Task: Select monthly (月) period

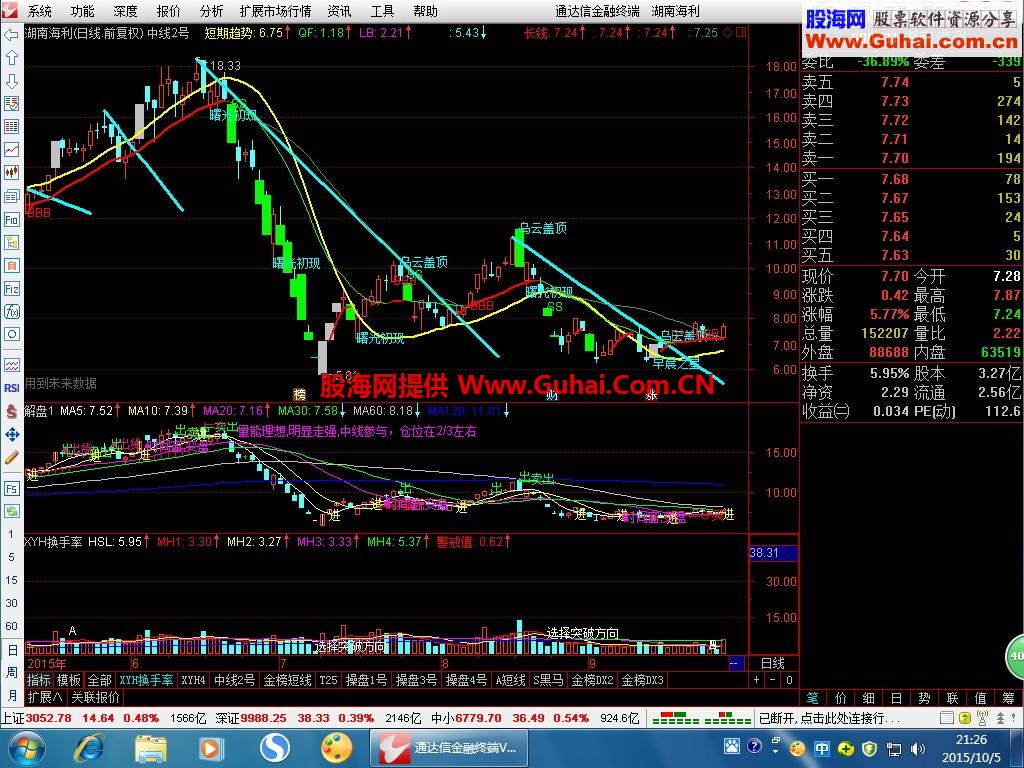Action: point(12,694)
